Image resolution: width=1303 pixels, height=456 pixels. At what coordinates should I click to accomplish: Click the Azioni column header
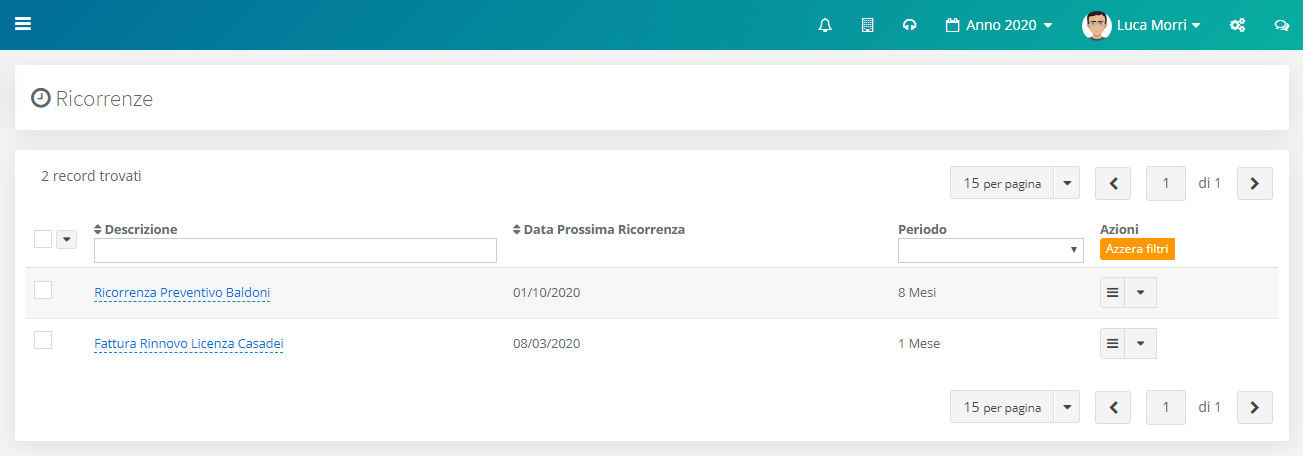(x=1119, y=229)
